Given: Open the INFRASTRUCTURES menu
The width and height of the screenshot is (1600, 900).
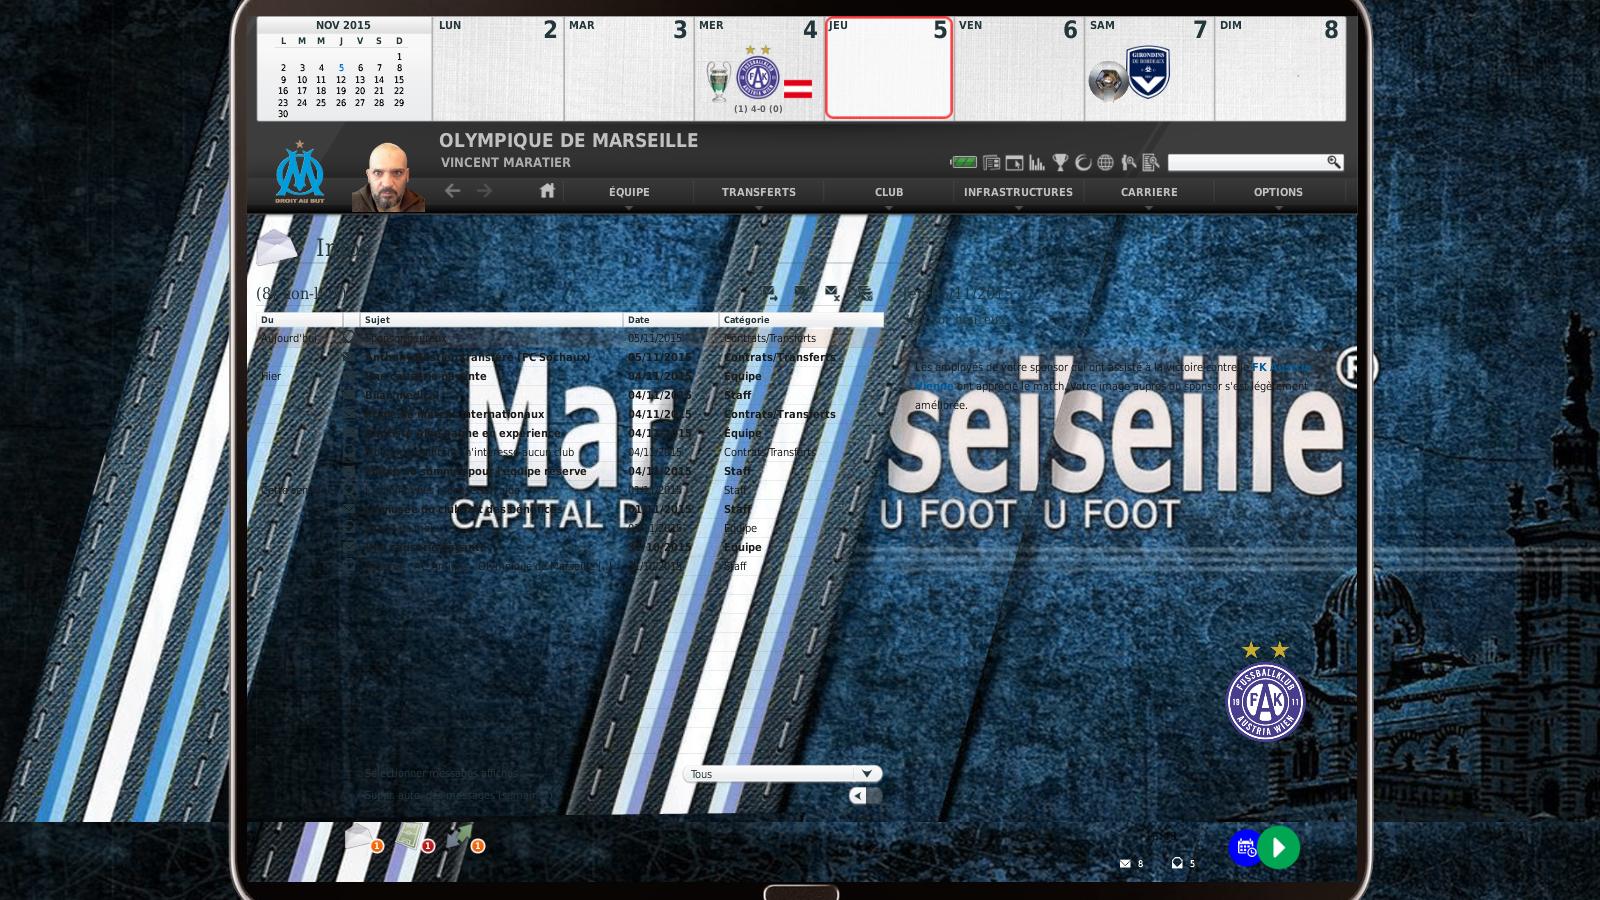Looking at the screenshot, I should click(x=1018, y=192).
